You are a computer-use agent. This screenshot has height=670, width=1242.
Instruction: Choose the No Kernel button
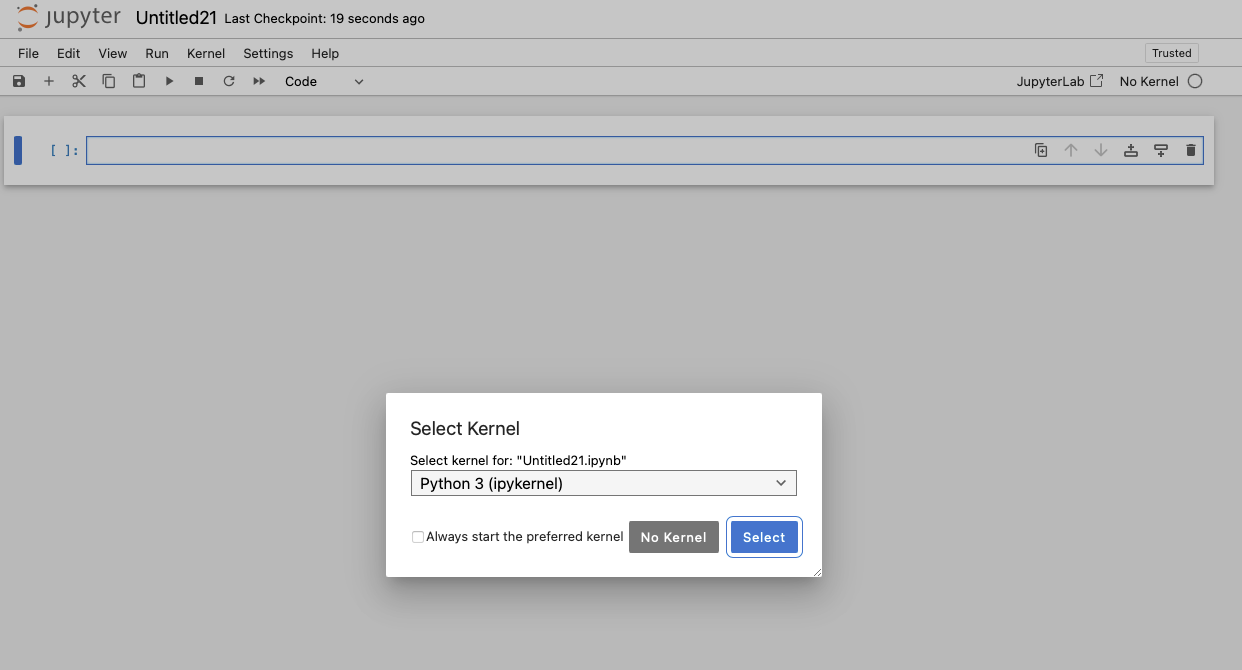pyautogui.click(x=673, y=537)
